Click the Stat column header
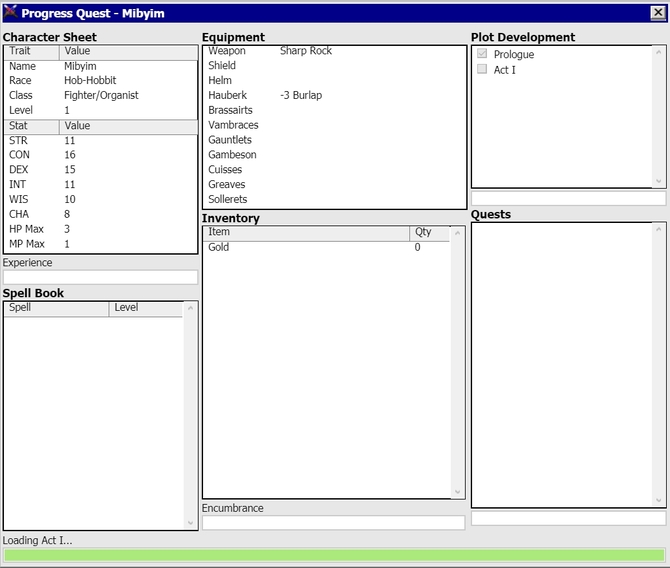Screen dimensions: 670x568 tap(32, 127)
